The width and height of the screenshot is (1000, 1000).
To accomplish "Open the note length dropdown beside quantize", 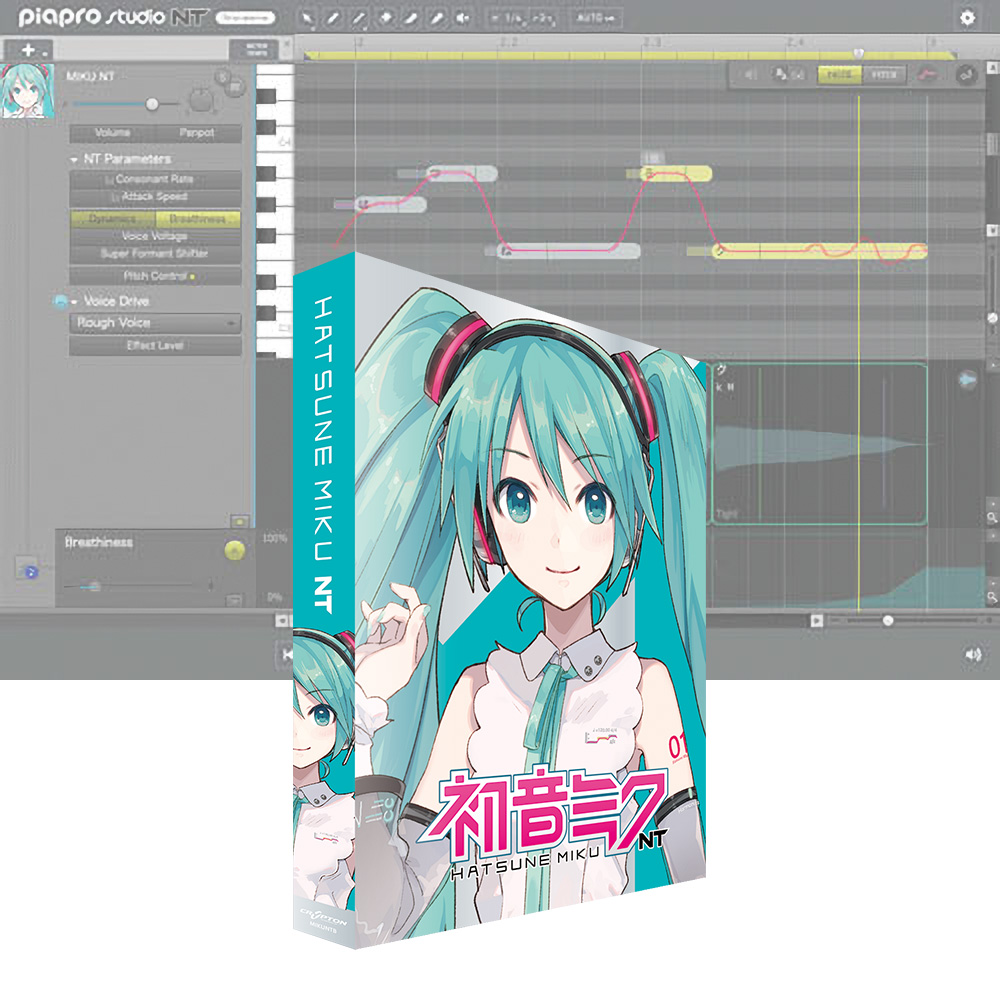I will [x=543, y=18].
